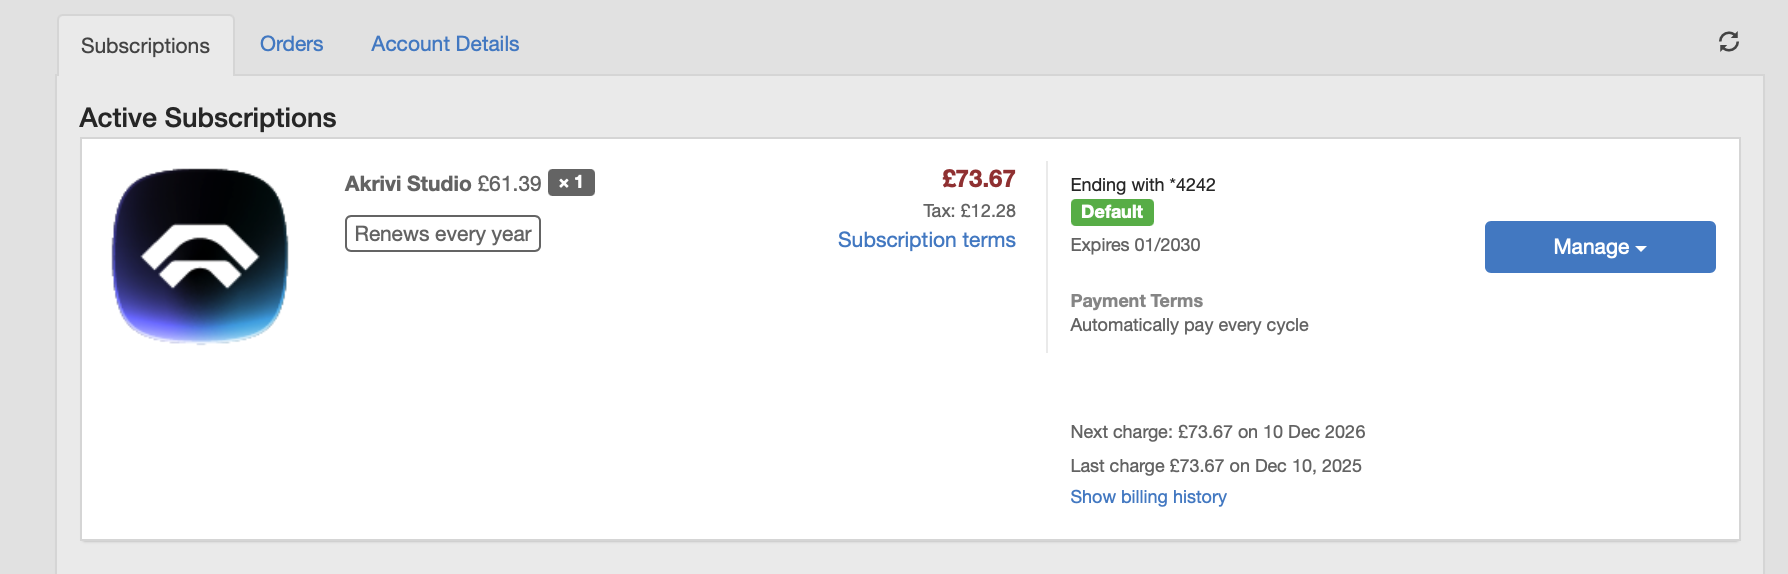Switch to the Subscriptions tab
The image size is (1788, 574).
pyautogui.click(x=145, y=46)
